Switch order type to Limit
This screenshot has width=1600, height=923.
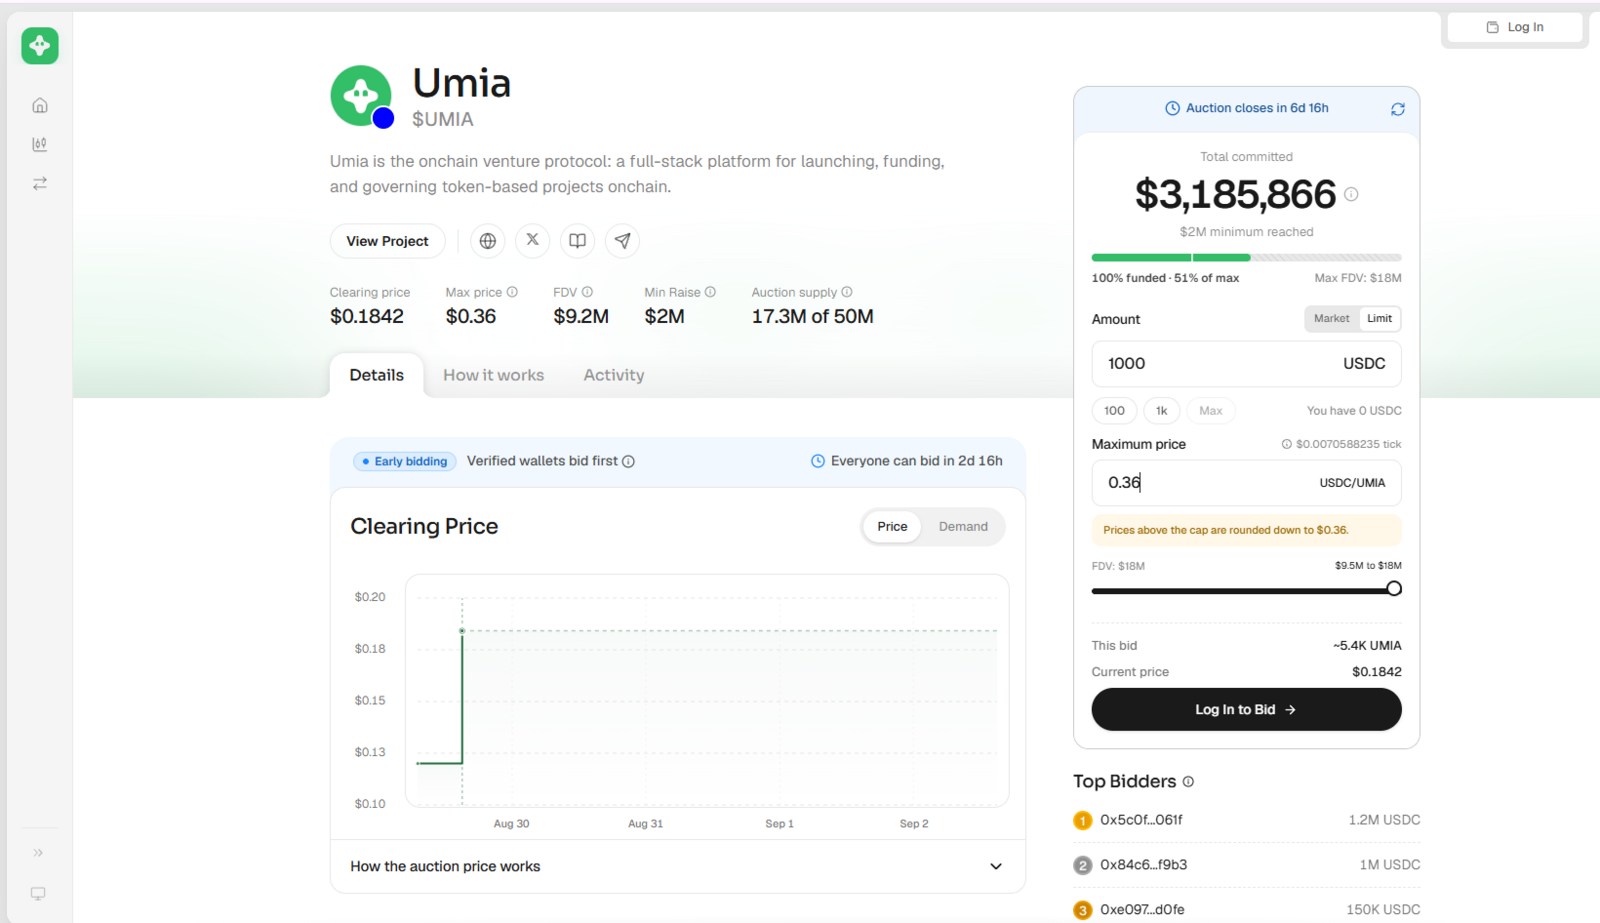pyautogui.click(x=1380, y=318)
